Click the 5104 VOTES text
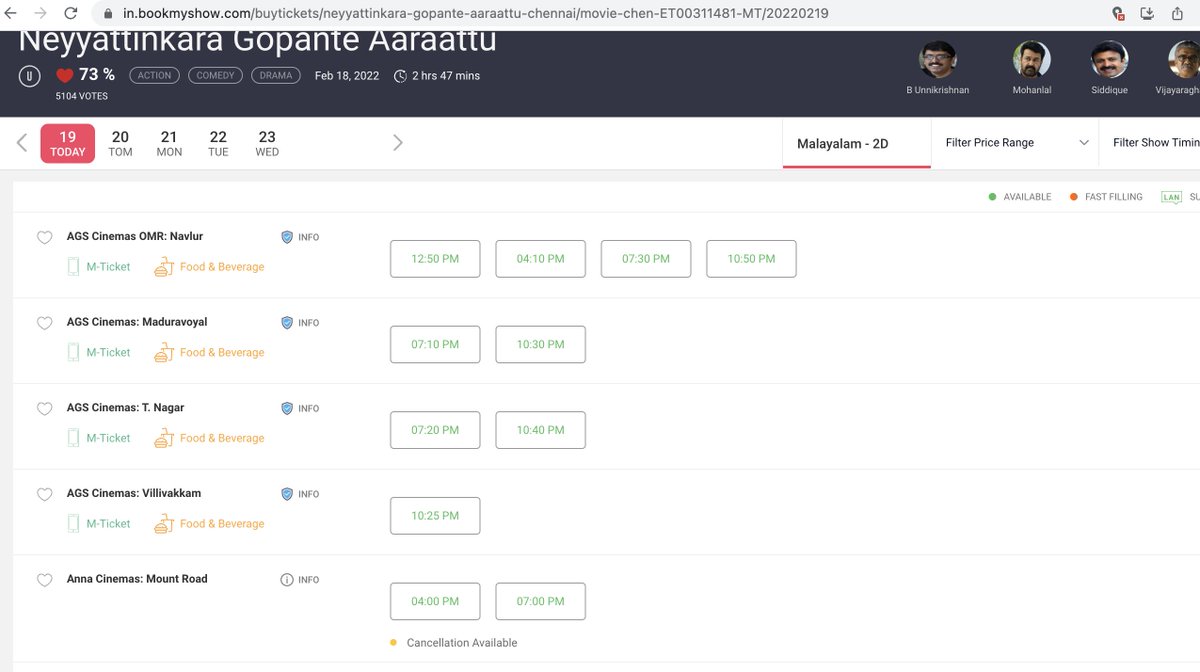Screen dimensions: 1200x672 point(82,96)
